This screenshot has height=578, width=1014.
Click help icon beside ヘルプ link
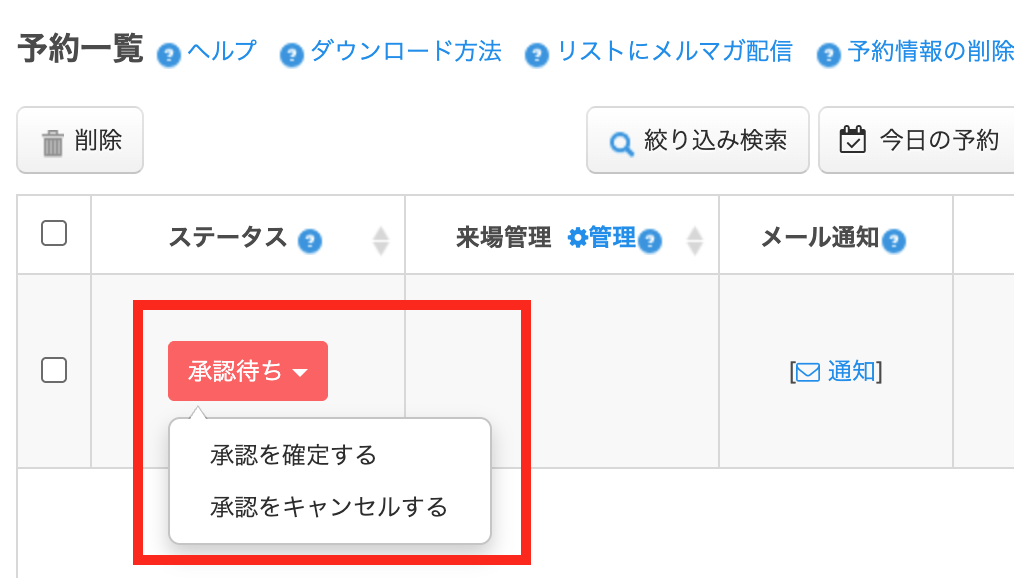click(169, 55)
